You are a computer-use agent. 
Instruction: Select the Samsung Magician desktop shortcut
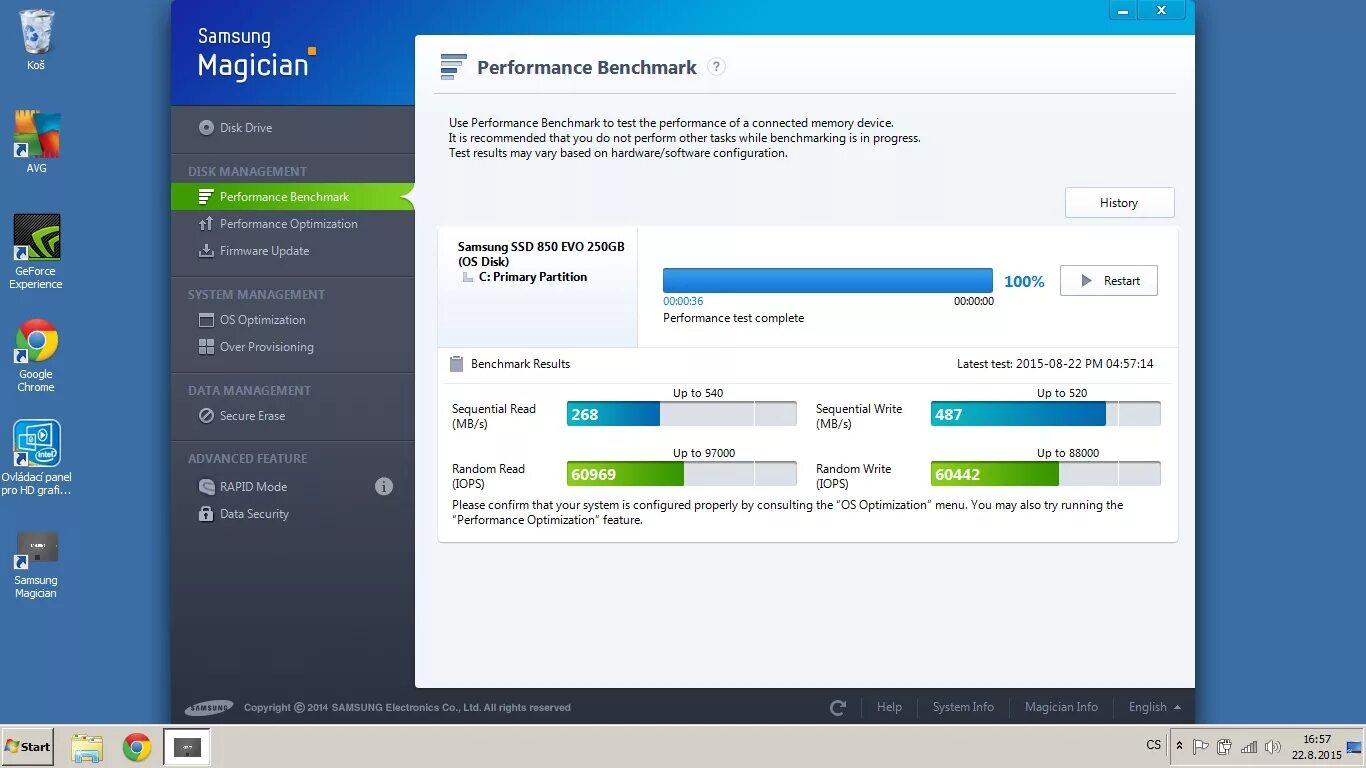(x=36, y=565)
